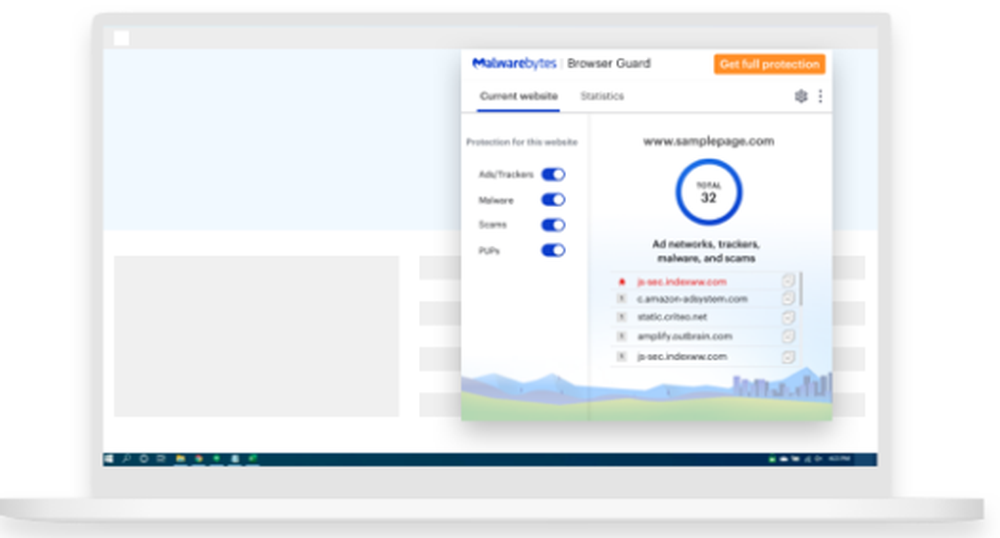The width and height of the screenshot is (1000, 538).
Task: Click the TOTAL 32 blocked count circle
Action: (x=709, y=192)
